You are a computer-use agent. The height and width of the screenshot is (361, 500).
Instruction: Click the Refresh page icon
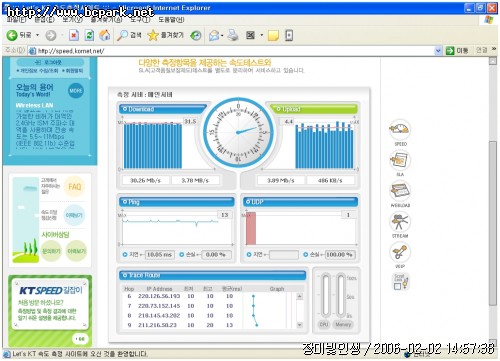[x=89, y=35]
